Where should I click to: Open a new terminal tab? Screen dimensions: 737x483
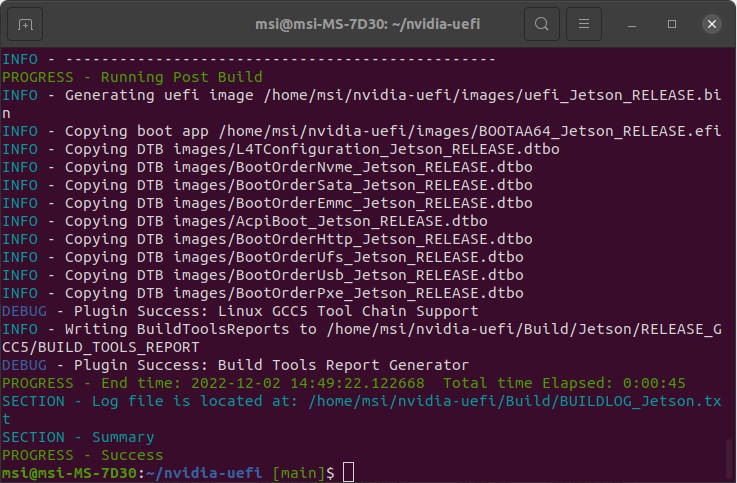25,24
